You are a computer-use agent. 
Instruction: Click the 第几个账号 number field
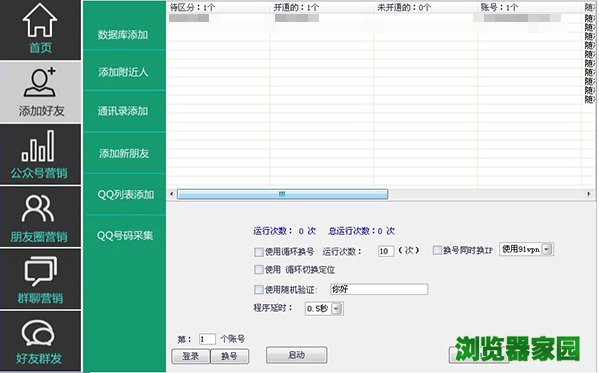coord(207,339)
